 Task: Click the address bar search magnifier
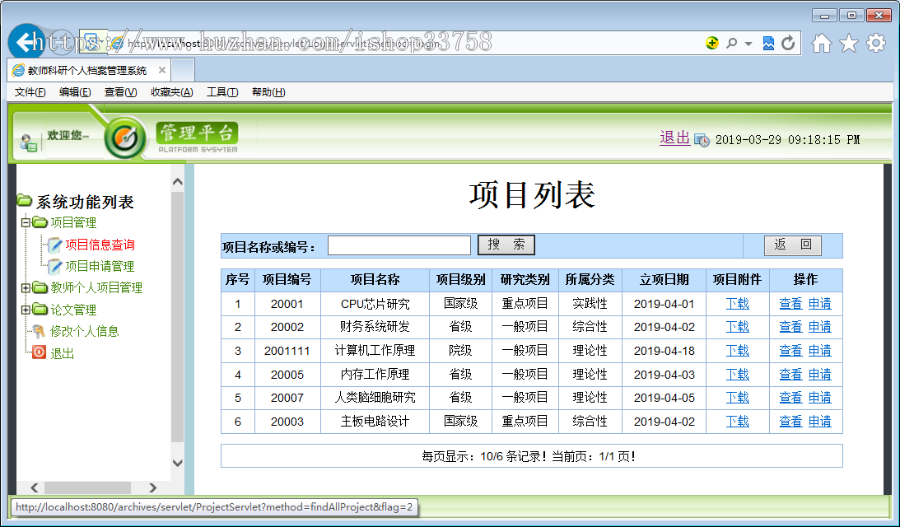(731, 43)
